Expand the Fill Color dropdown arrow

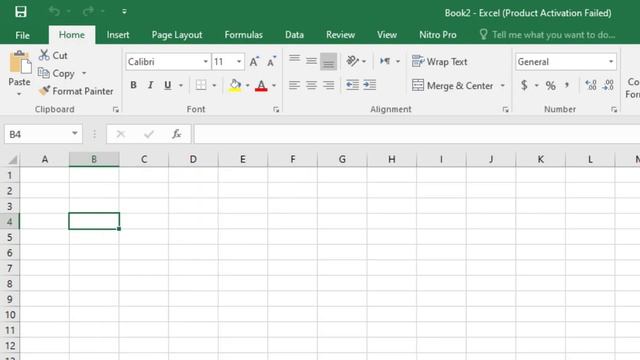(x=247, y=85)
